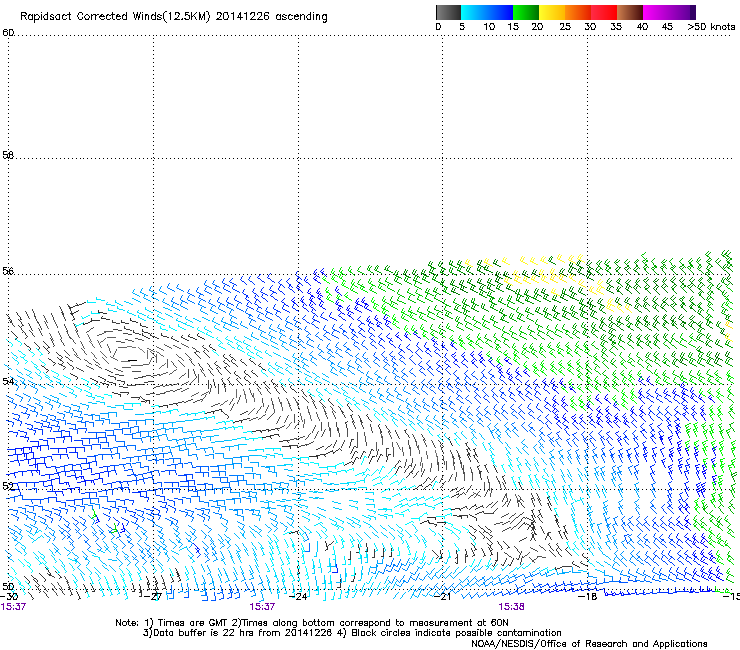
Task: Click note line 'Times are GMT'
Action: click(x=193, y=623)
